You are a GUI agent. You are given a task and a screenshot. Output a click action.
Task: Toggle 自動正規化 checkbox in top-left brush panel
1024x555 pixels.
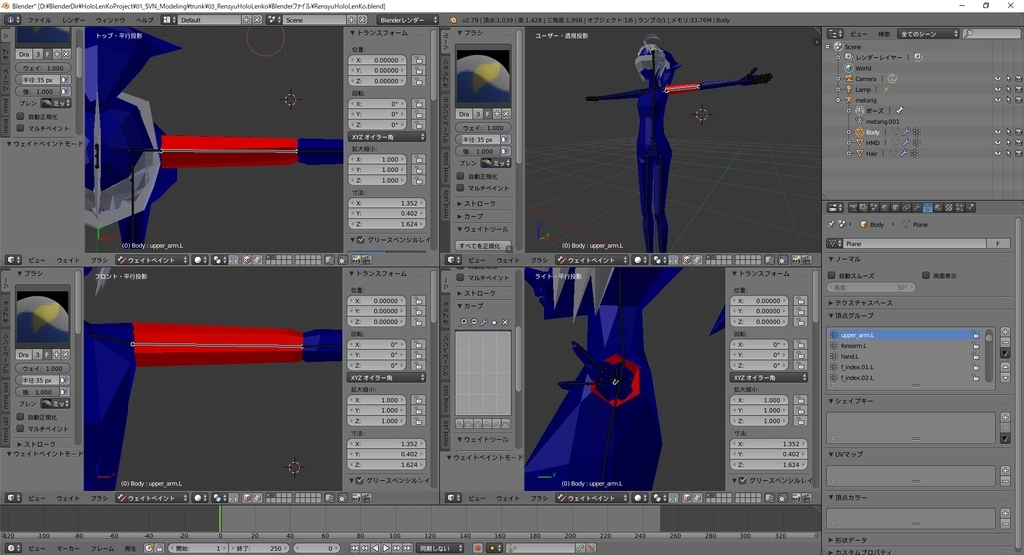[x=20, y=117]
